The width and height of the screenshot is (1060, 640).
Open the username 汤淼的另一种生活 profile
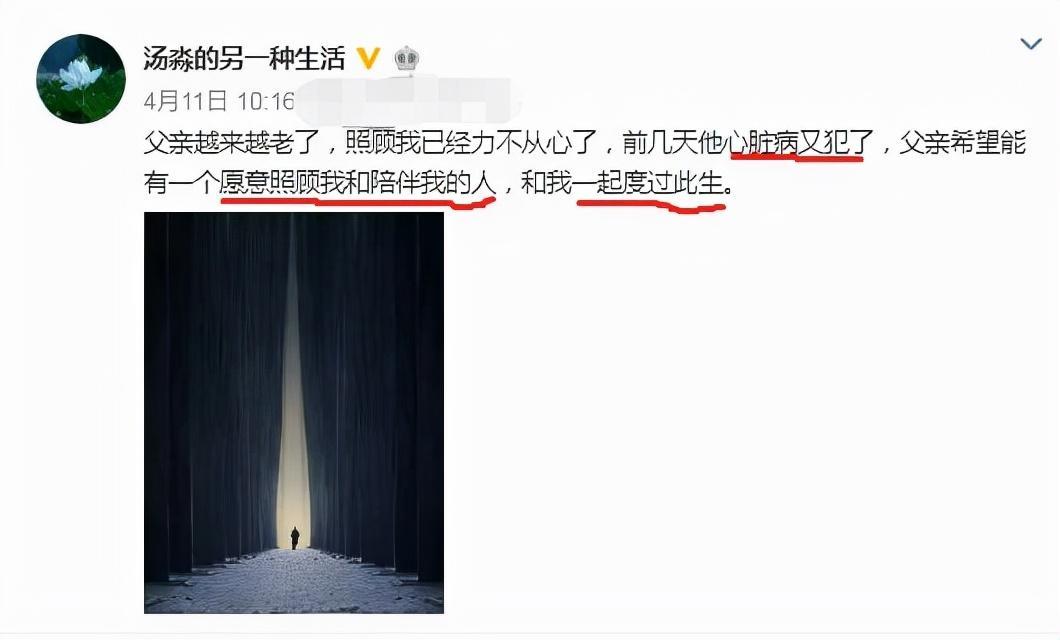(x=244, y=59)
